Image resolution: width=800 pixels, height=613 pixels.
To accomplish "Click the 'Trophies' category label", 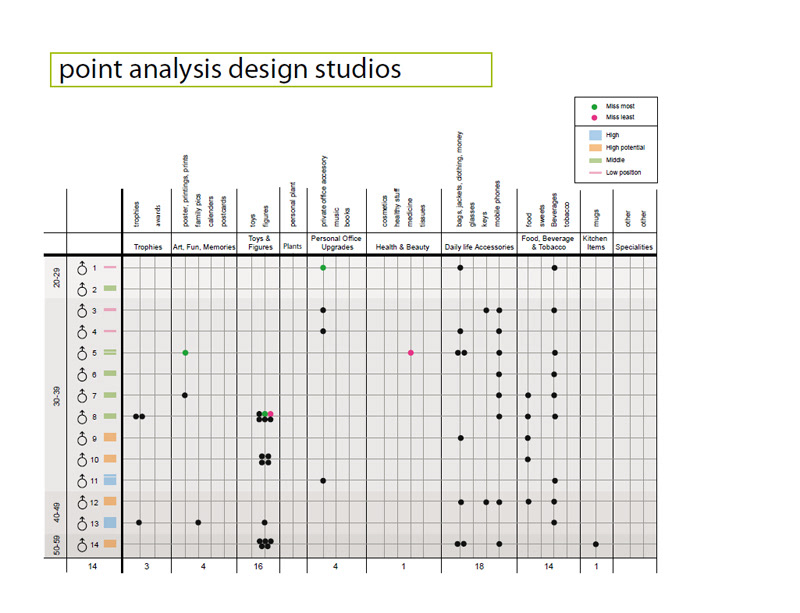I will click(x=148, y=247).
